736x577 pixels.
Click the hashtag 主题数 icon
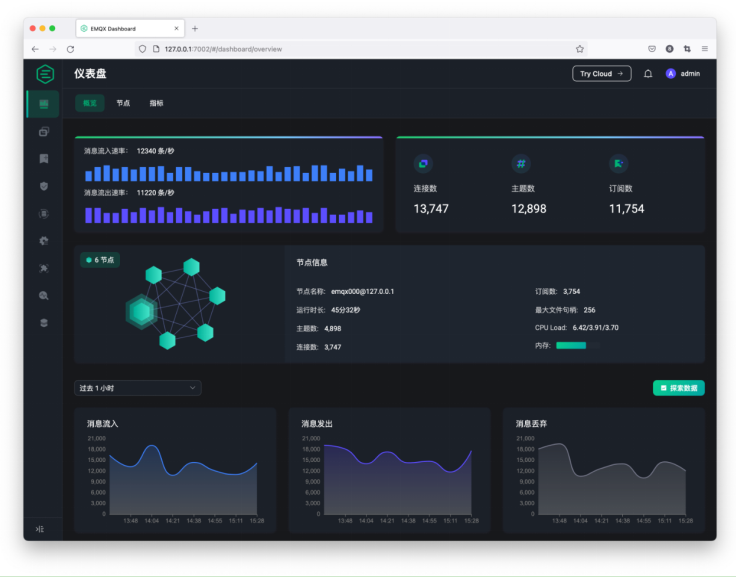pos(521,164)
